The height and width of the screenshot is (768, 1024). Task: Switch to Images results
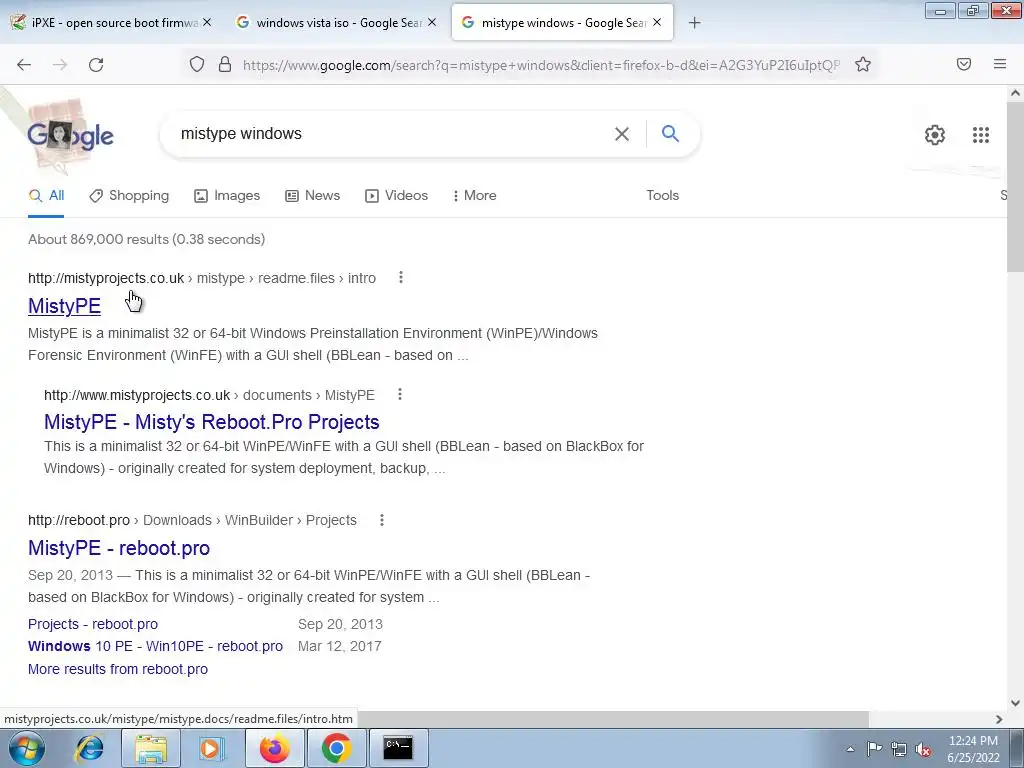[x=227, y=195]
